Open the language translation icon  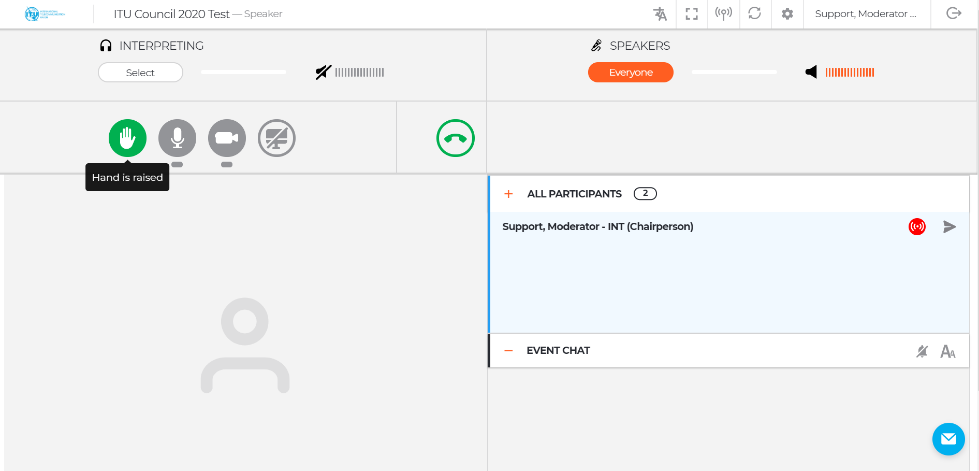[660, 14]
